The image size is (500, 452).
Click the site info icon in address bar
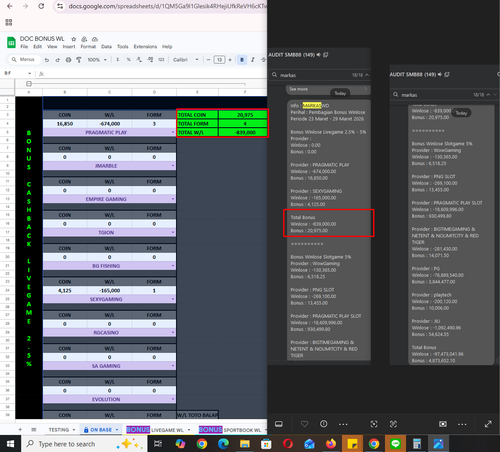60,6
